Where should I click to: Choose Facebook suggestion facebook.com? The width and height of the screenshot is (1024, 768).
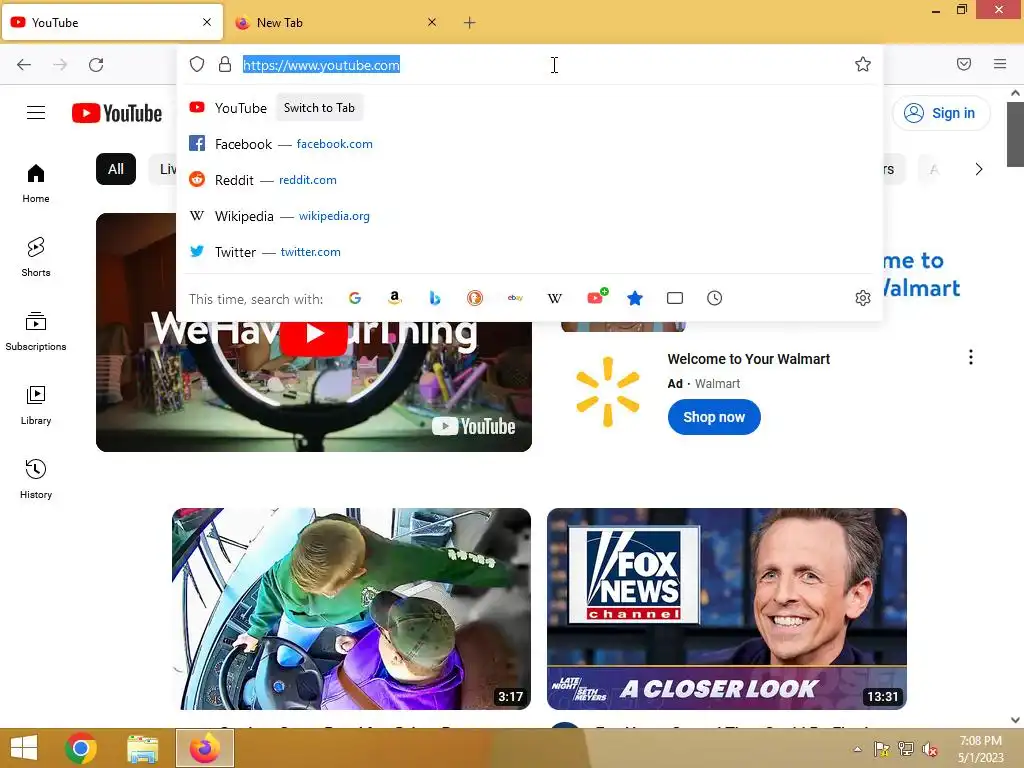[x=529, y=144]
